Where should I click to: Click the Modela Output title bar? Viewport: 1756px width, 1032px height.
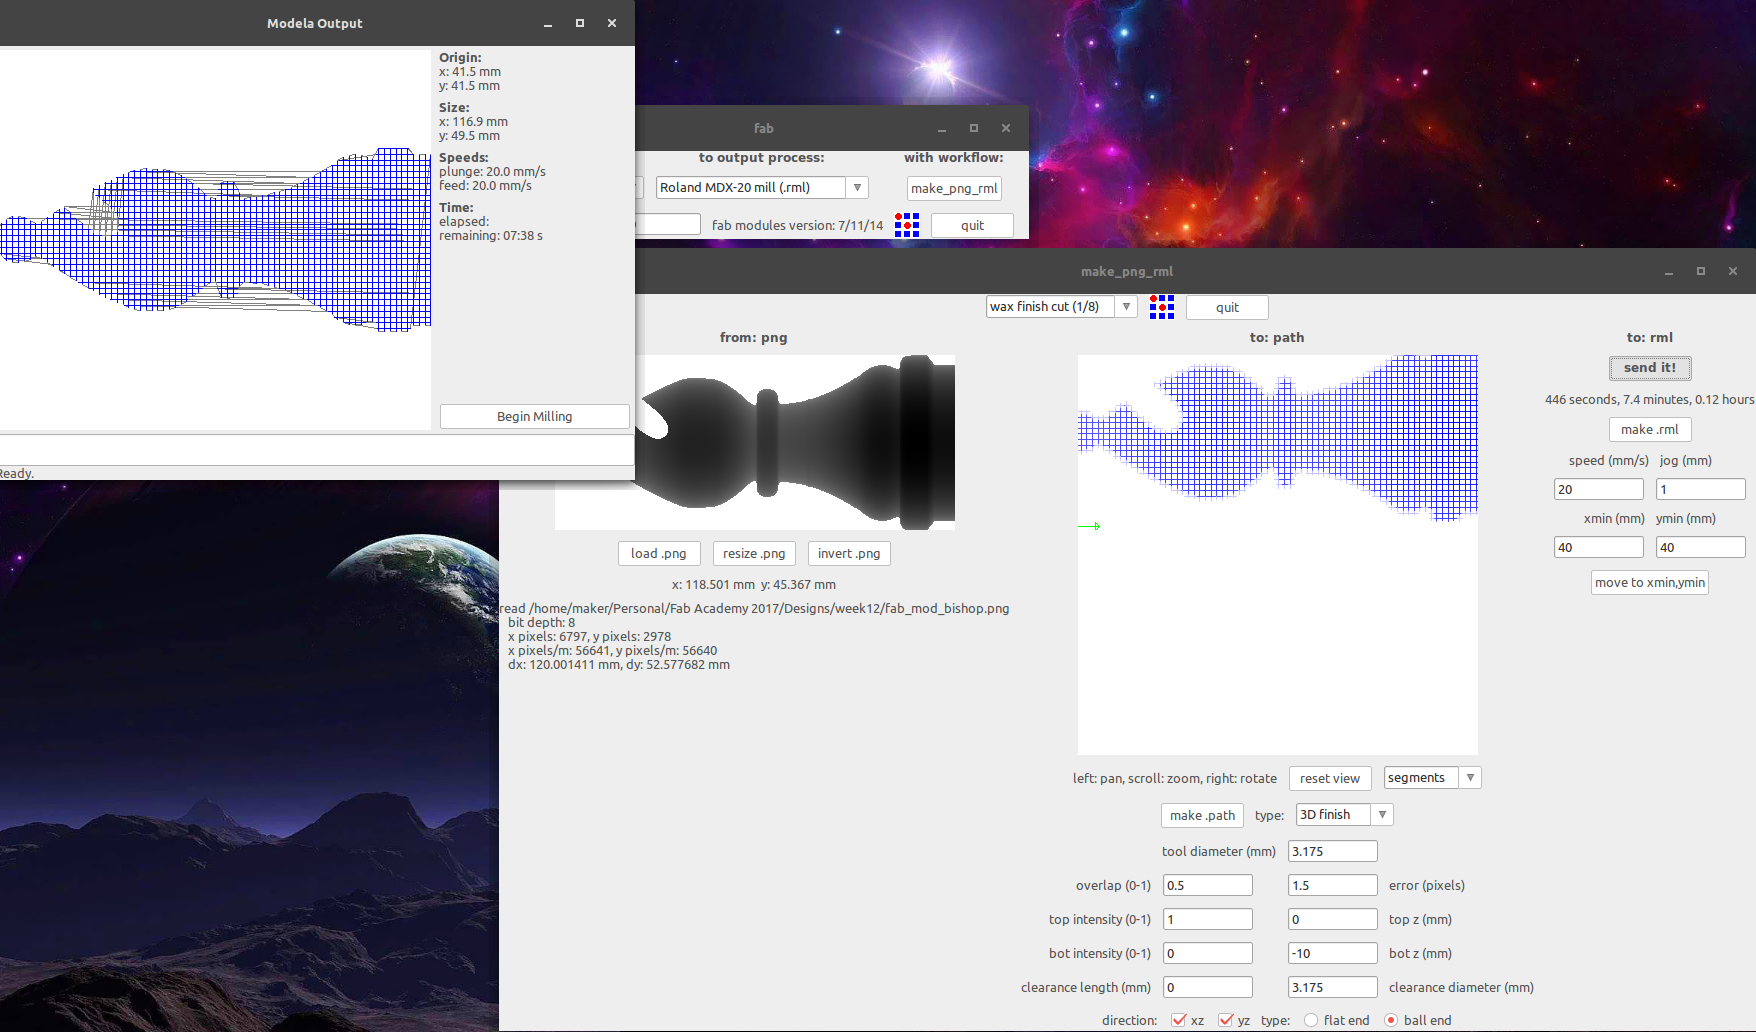coord(315,23)
